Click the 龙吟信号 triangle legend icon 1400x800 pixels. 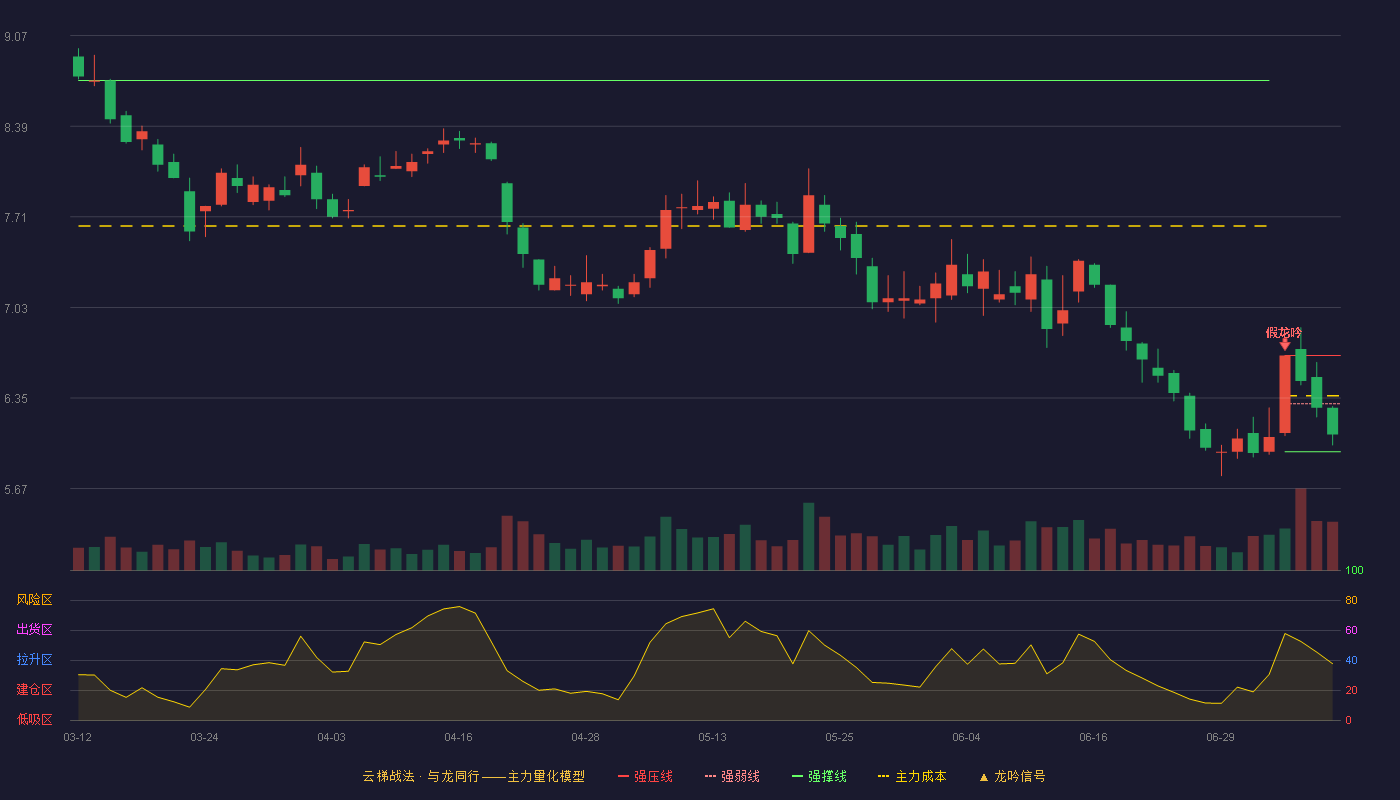coord(983,777)
